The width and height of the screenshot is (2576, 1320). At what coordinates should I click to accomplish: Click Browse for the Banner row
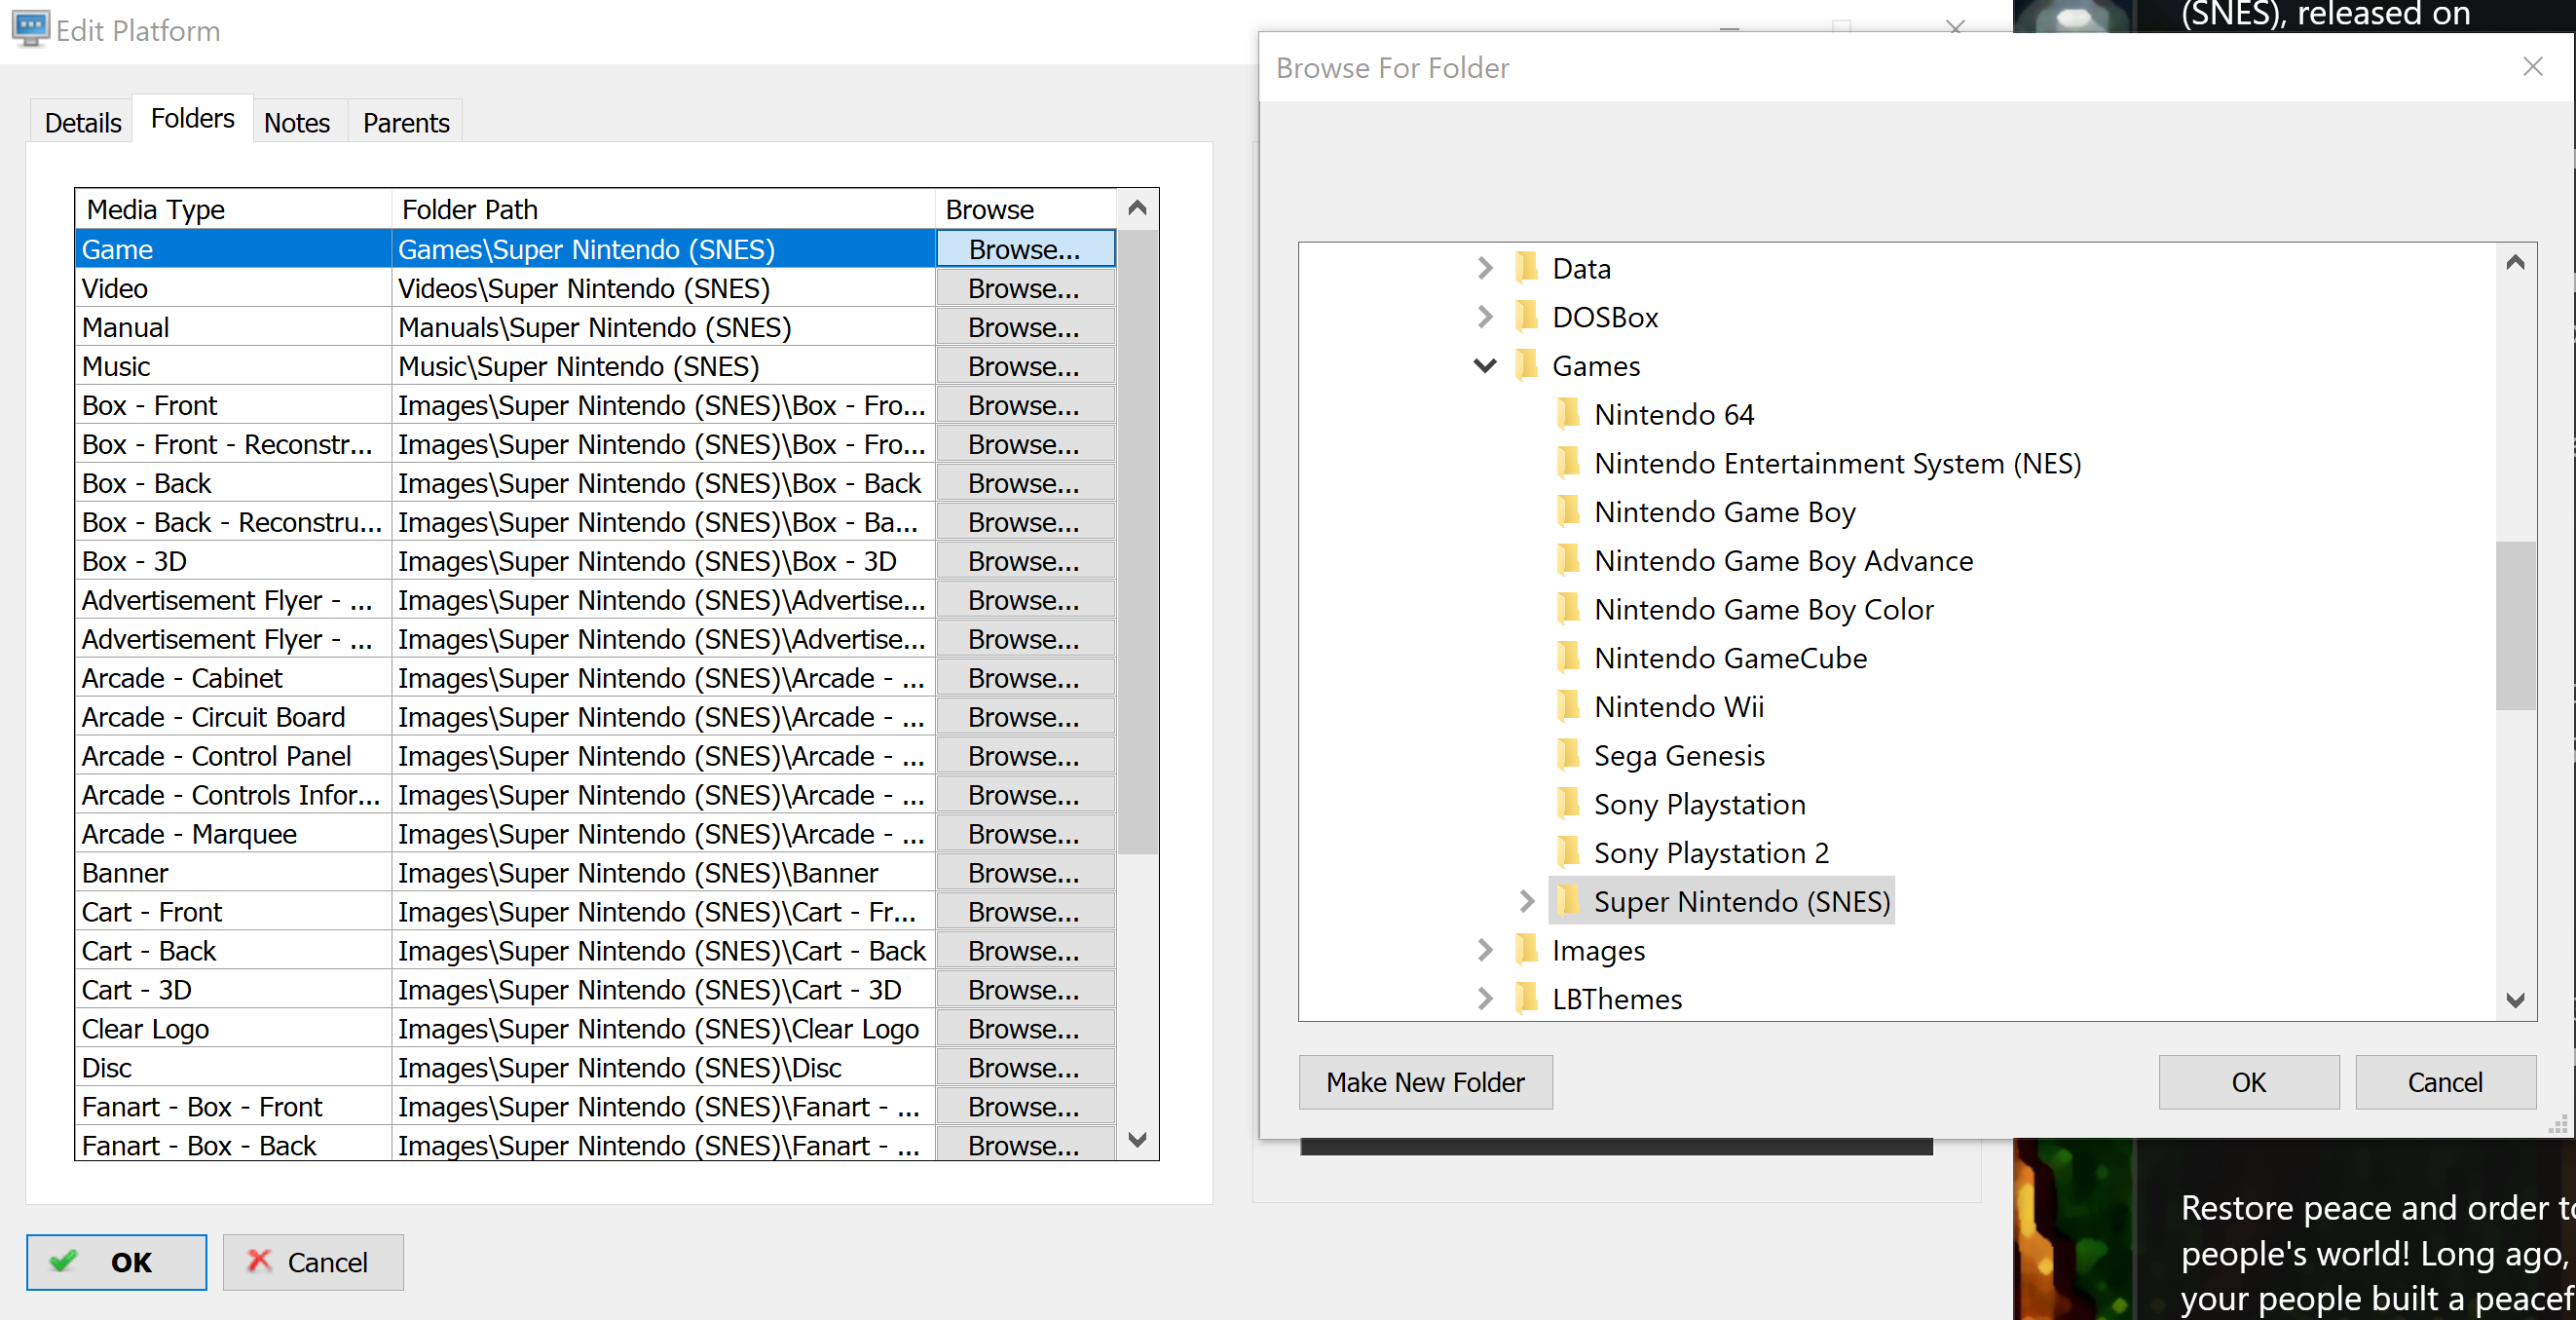tap(1025, 873)
